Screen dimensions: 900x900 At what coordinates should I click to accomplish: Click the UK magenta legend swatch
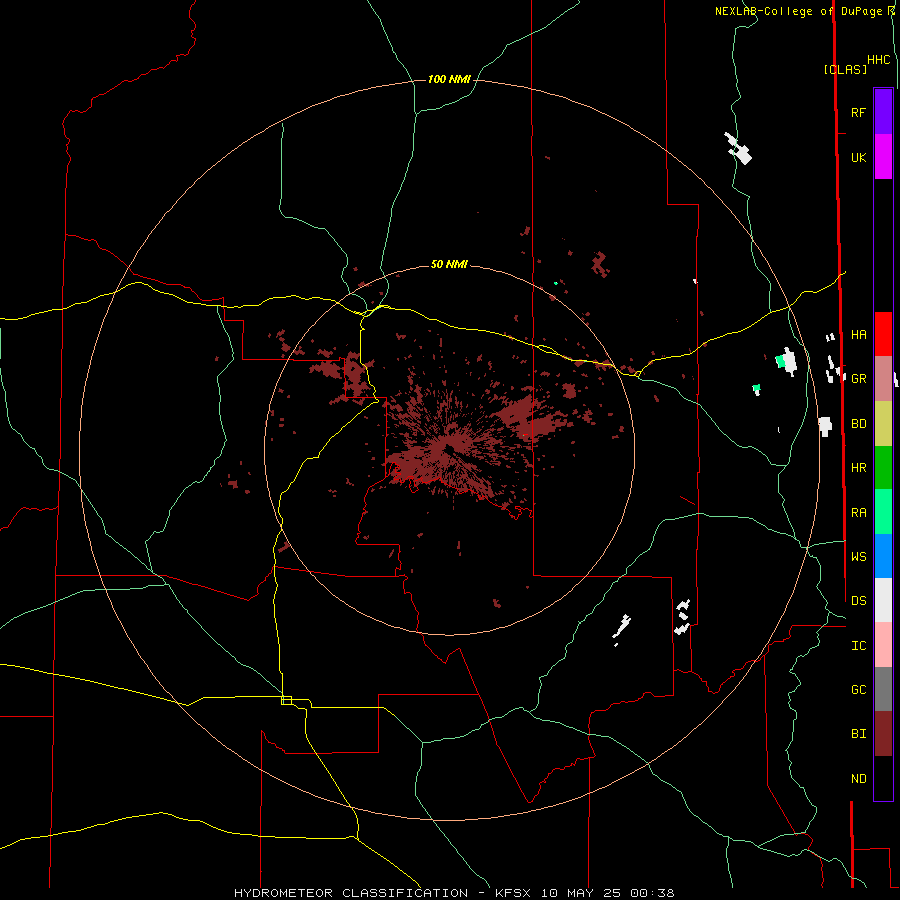[x=883, y=157]
